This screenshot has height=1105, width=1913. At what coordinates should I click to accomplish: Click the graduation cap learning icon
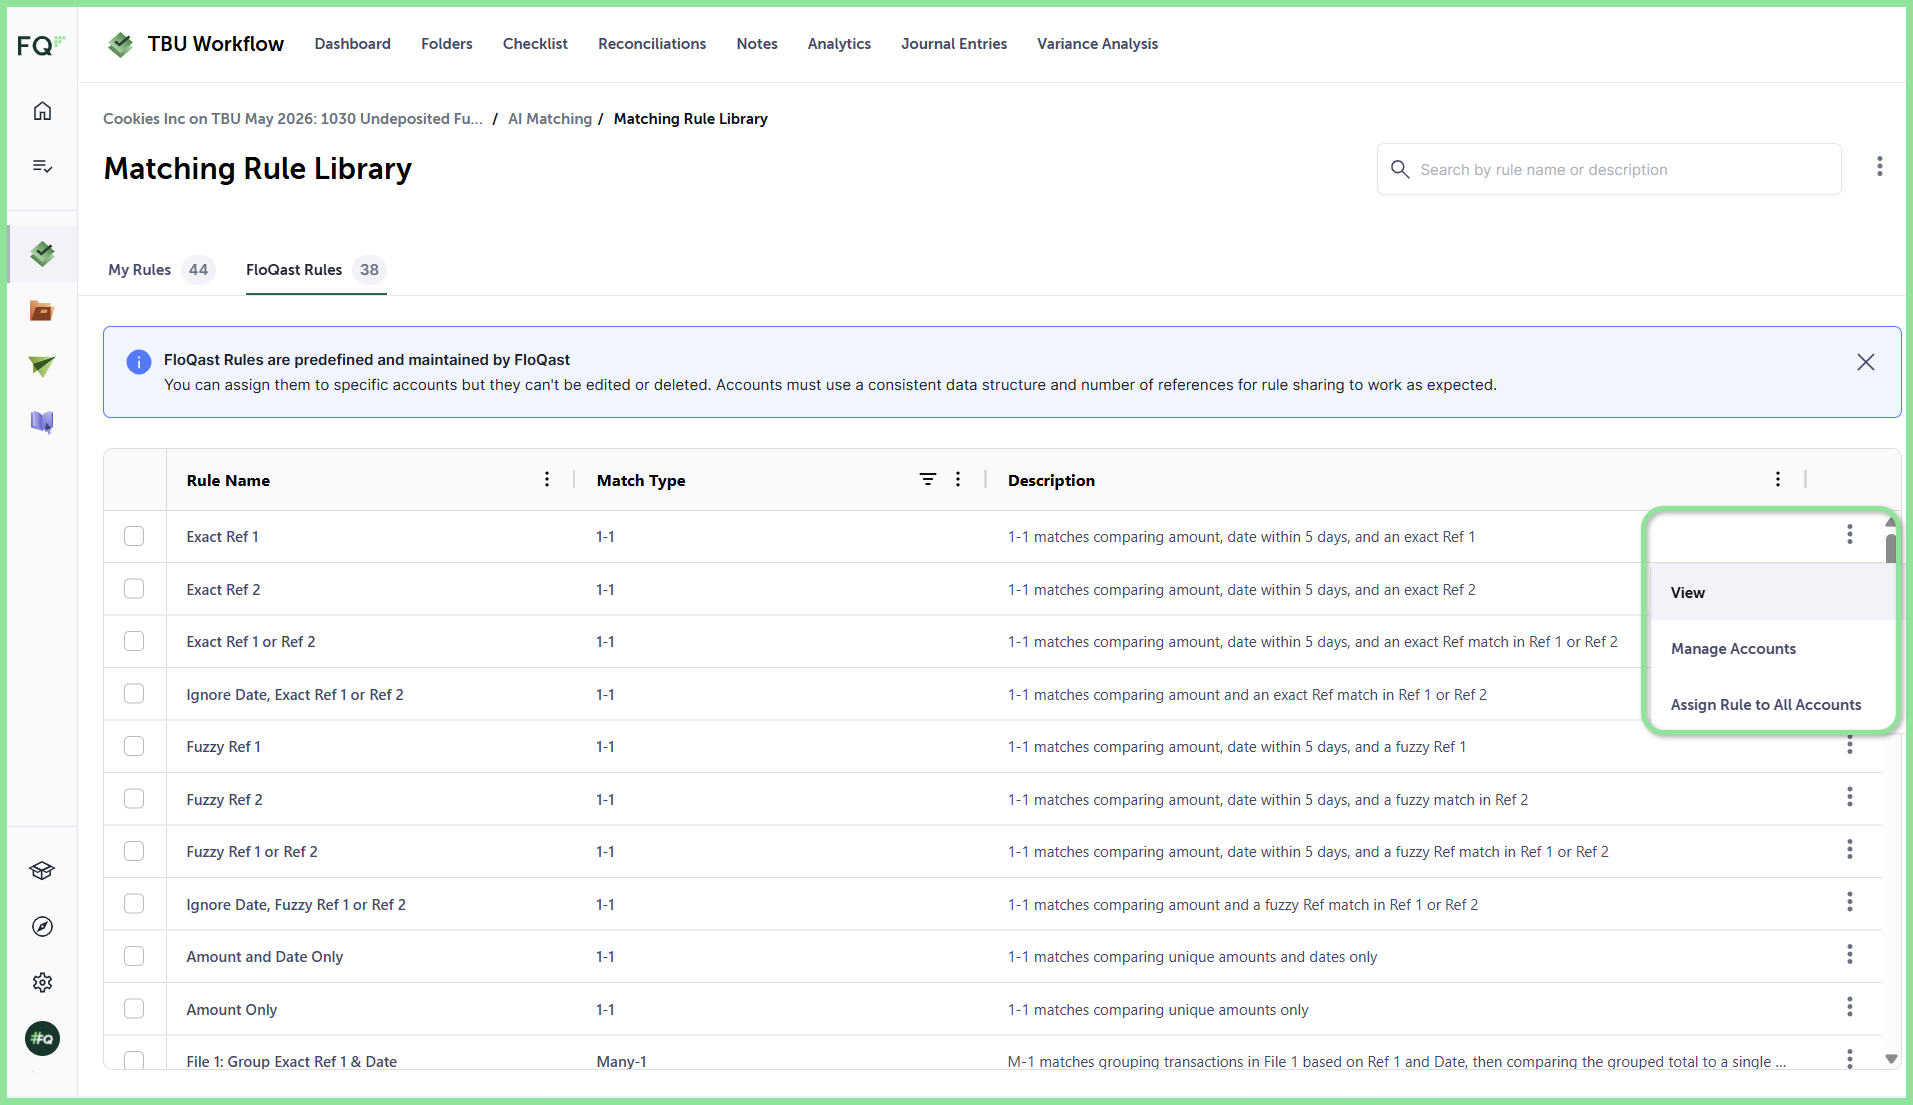(42, 871)
